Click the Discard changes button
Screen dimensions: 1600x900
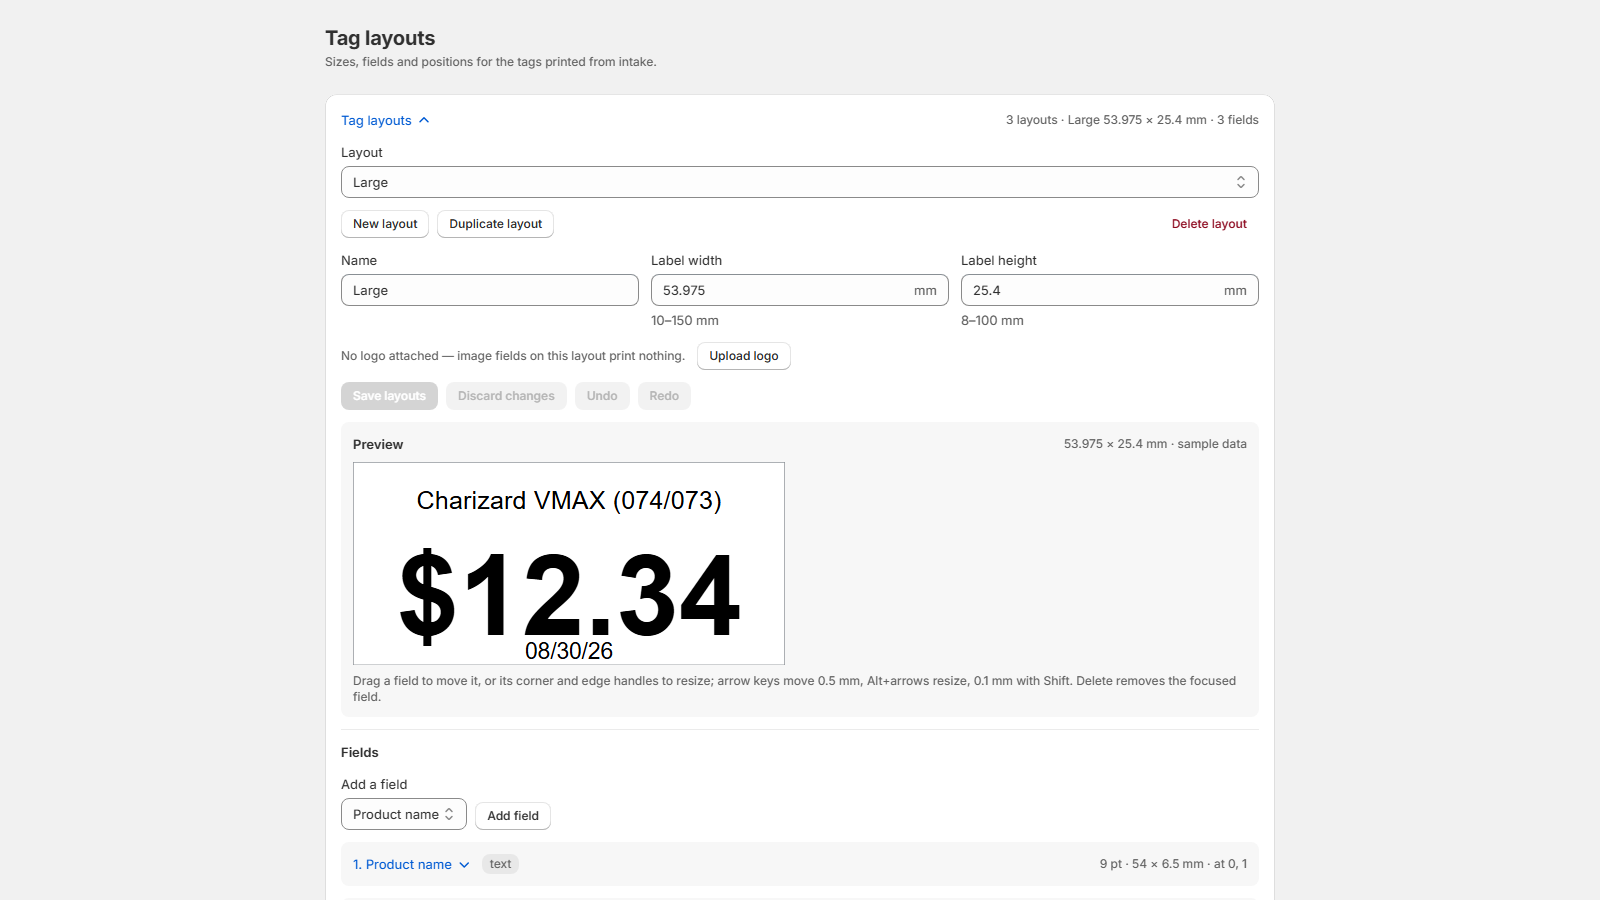coord(506,396)
